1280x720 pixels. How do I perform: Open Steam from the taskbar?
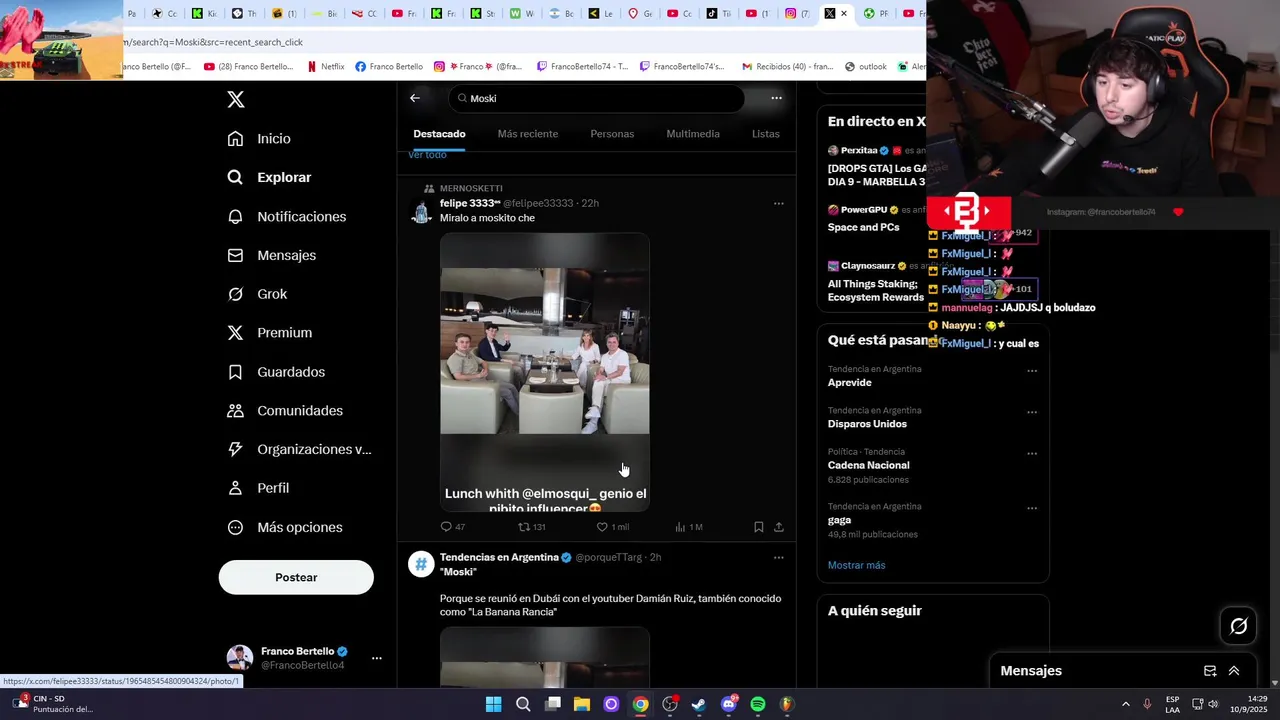(699, 704)
